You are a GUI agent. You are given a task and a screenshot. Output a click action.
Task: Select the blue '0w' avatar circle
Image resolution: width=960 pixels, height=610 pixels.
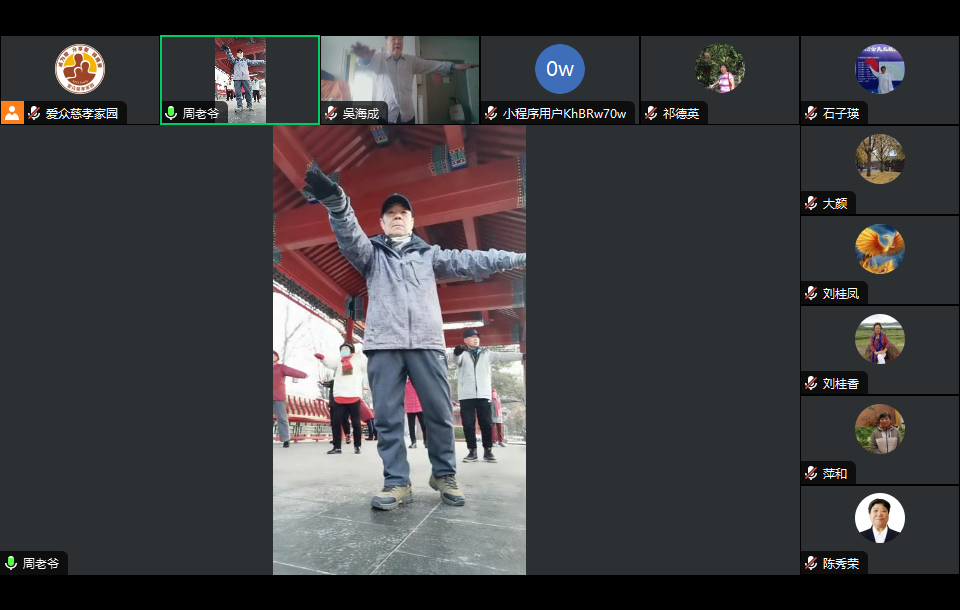[560, 69]
